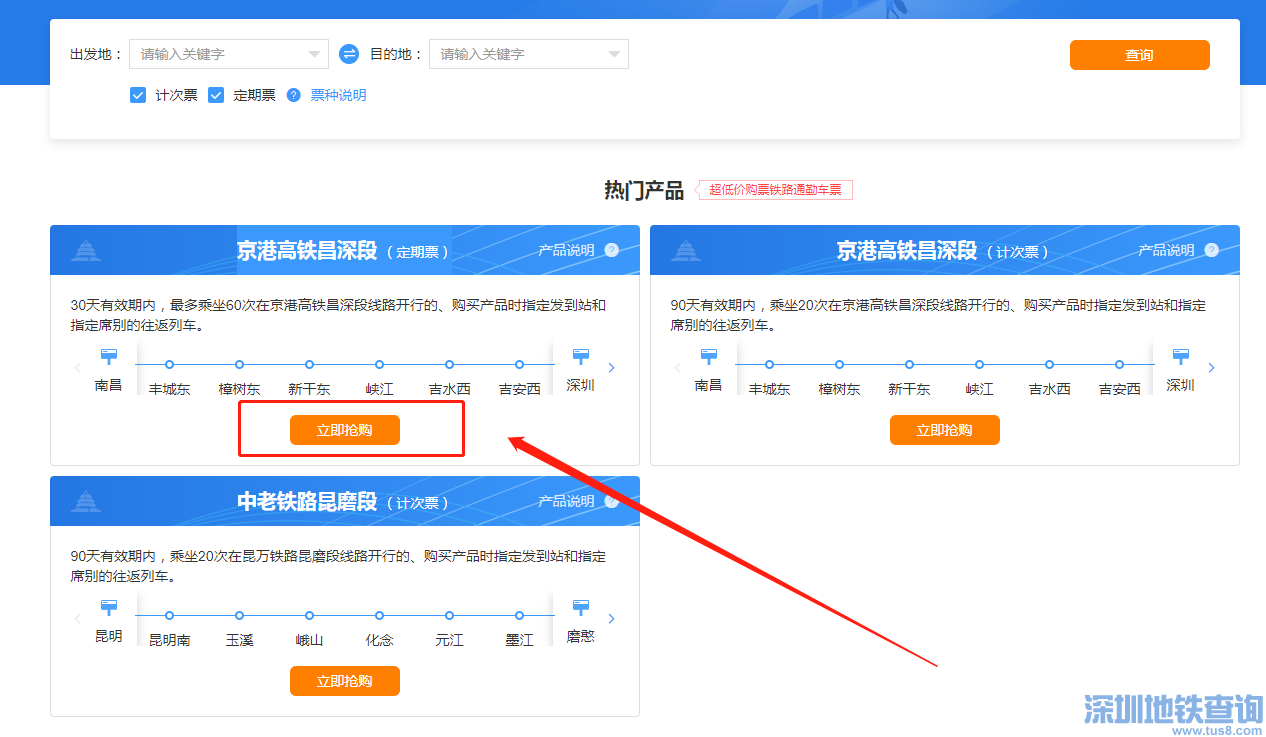Click 产品说明 text on 中老铁路昆磨段 card

coord(566,501)
